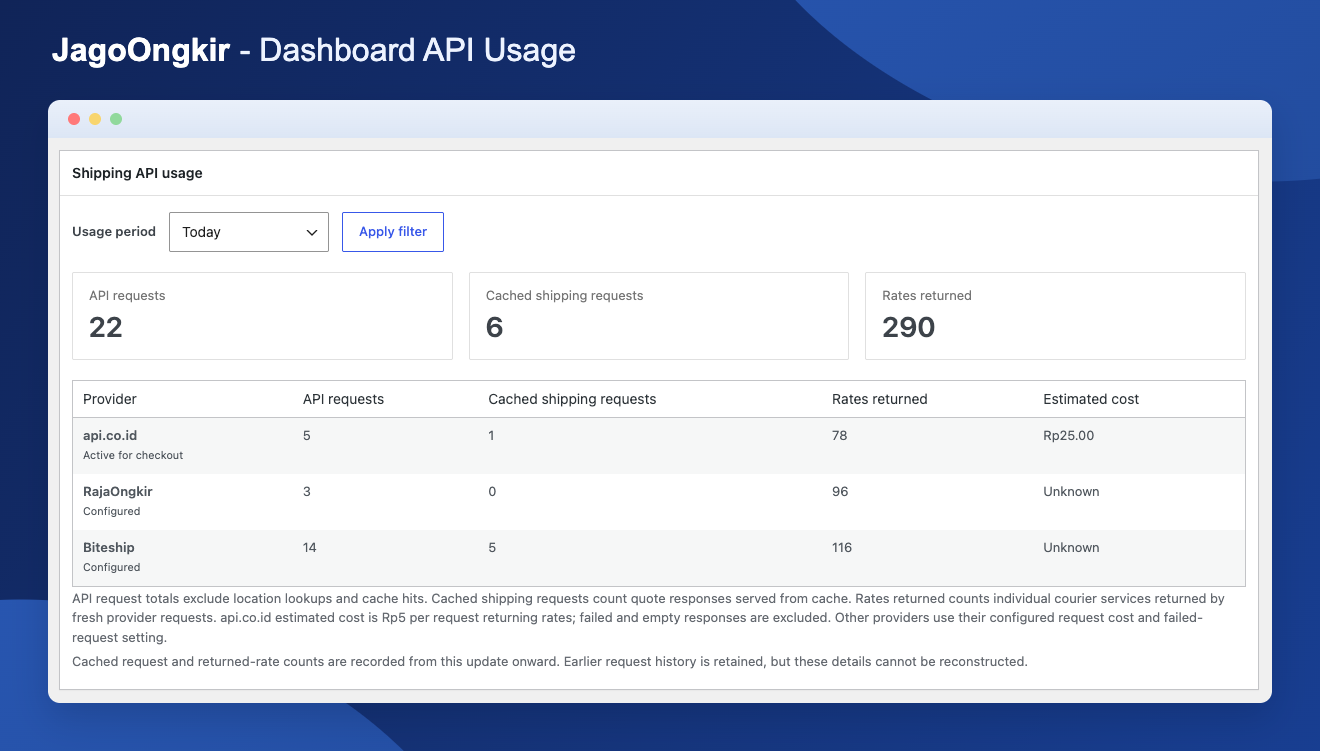
Task: Click the api.co.id API requests value 5
Action: coord(307,436)
